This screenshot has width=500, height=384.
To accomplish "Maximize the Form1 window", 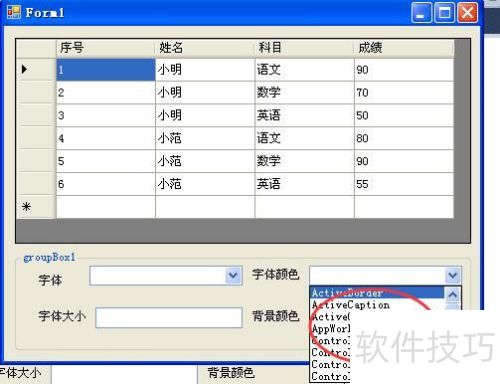I will (444, 13).
